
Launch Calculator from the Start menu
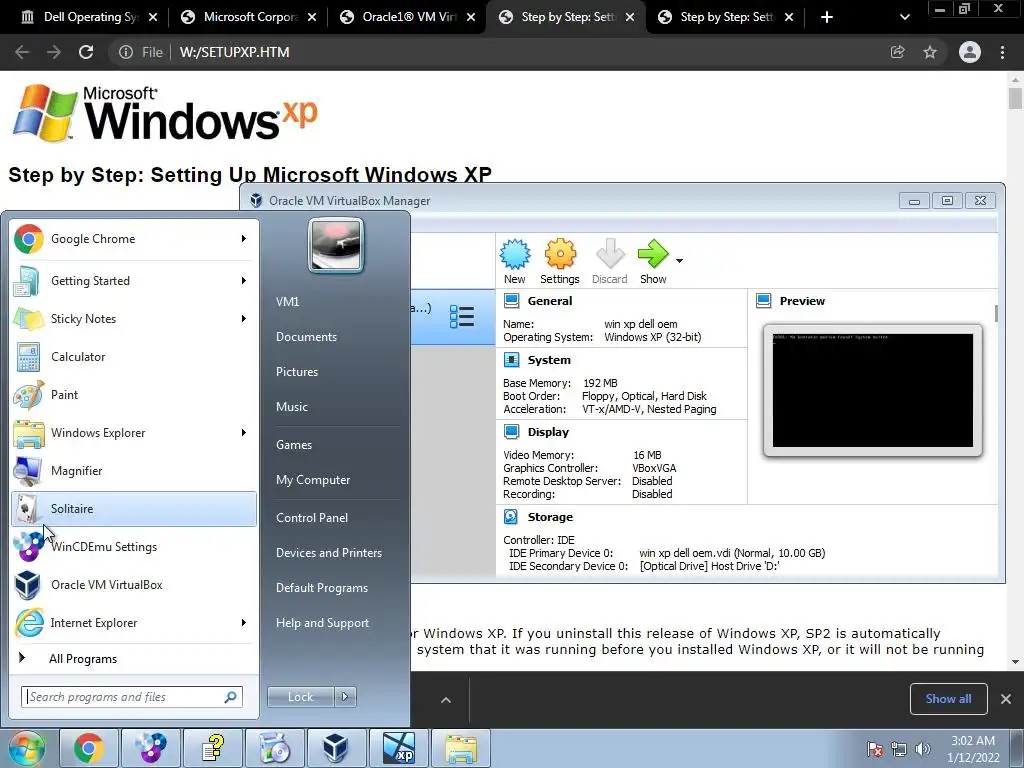(133, 357)
